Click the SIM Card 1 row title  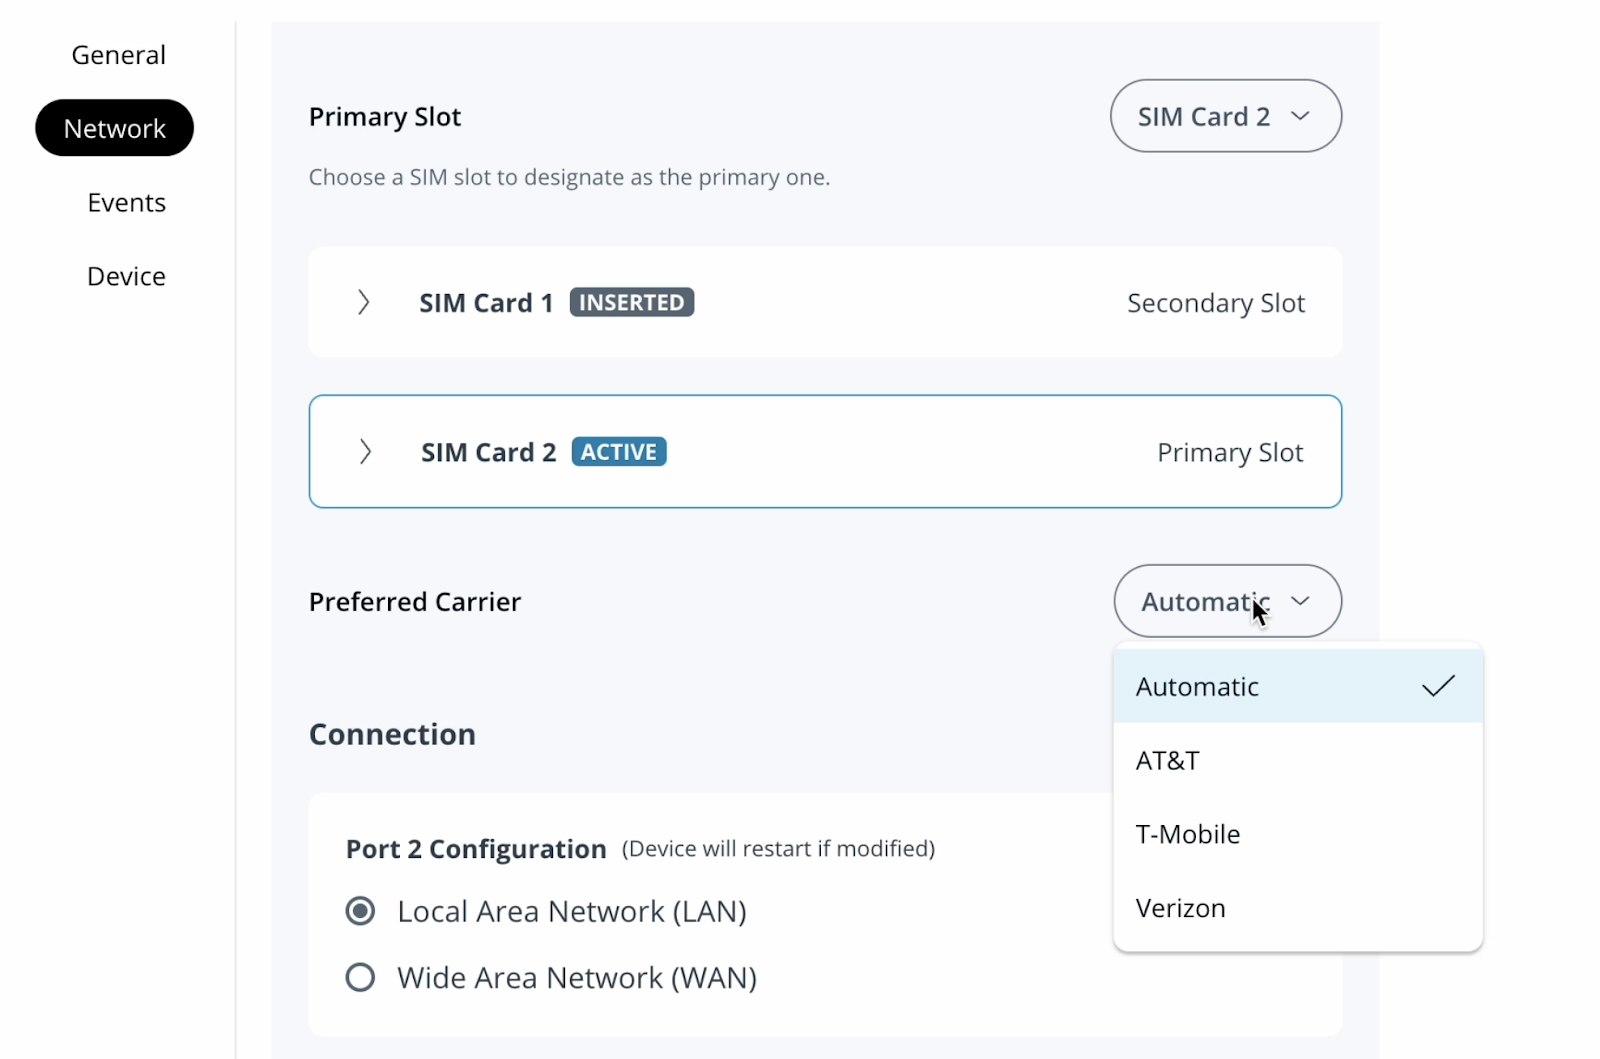coord(486,303)
